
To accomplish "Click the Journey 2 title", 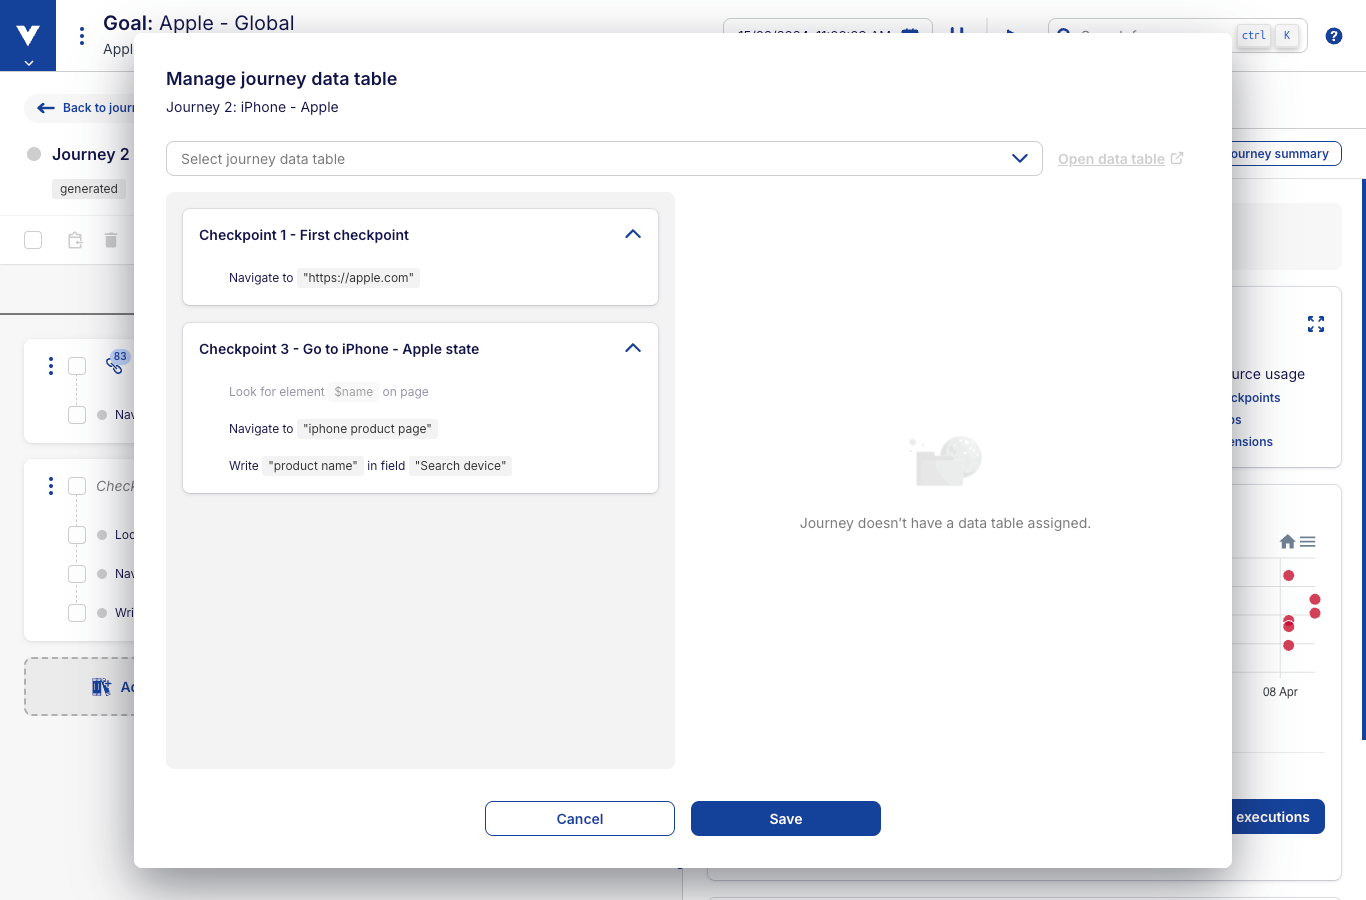I will [x=91, y=154].
